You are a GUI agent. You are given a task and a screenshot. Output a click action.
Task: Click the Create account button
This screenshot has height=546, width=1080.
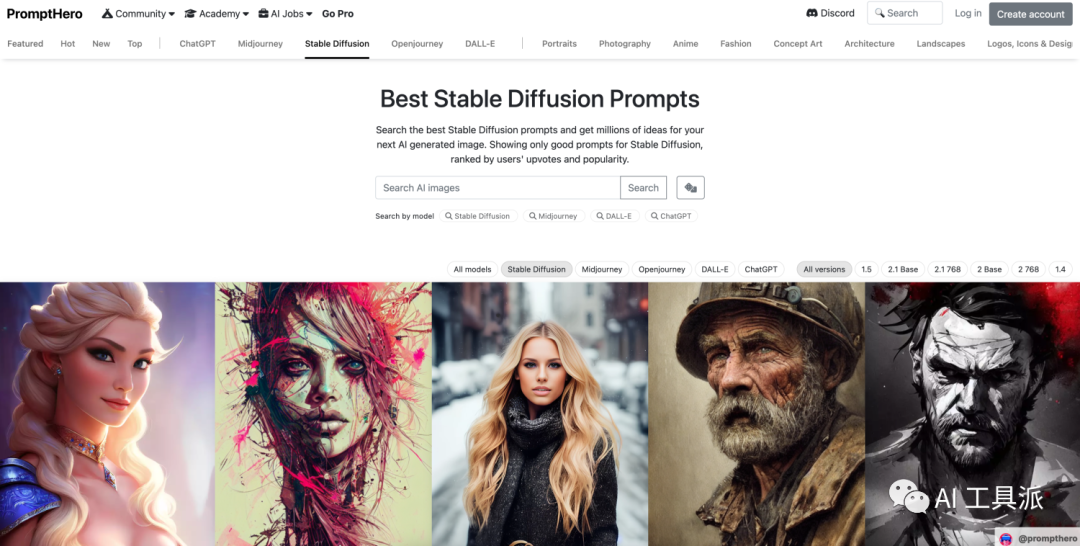click(x=1030, y=14)
